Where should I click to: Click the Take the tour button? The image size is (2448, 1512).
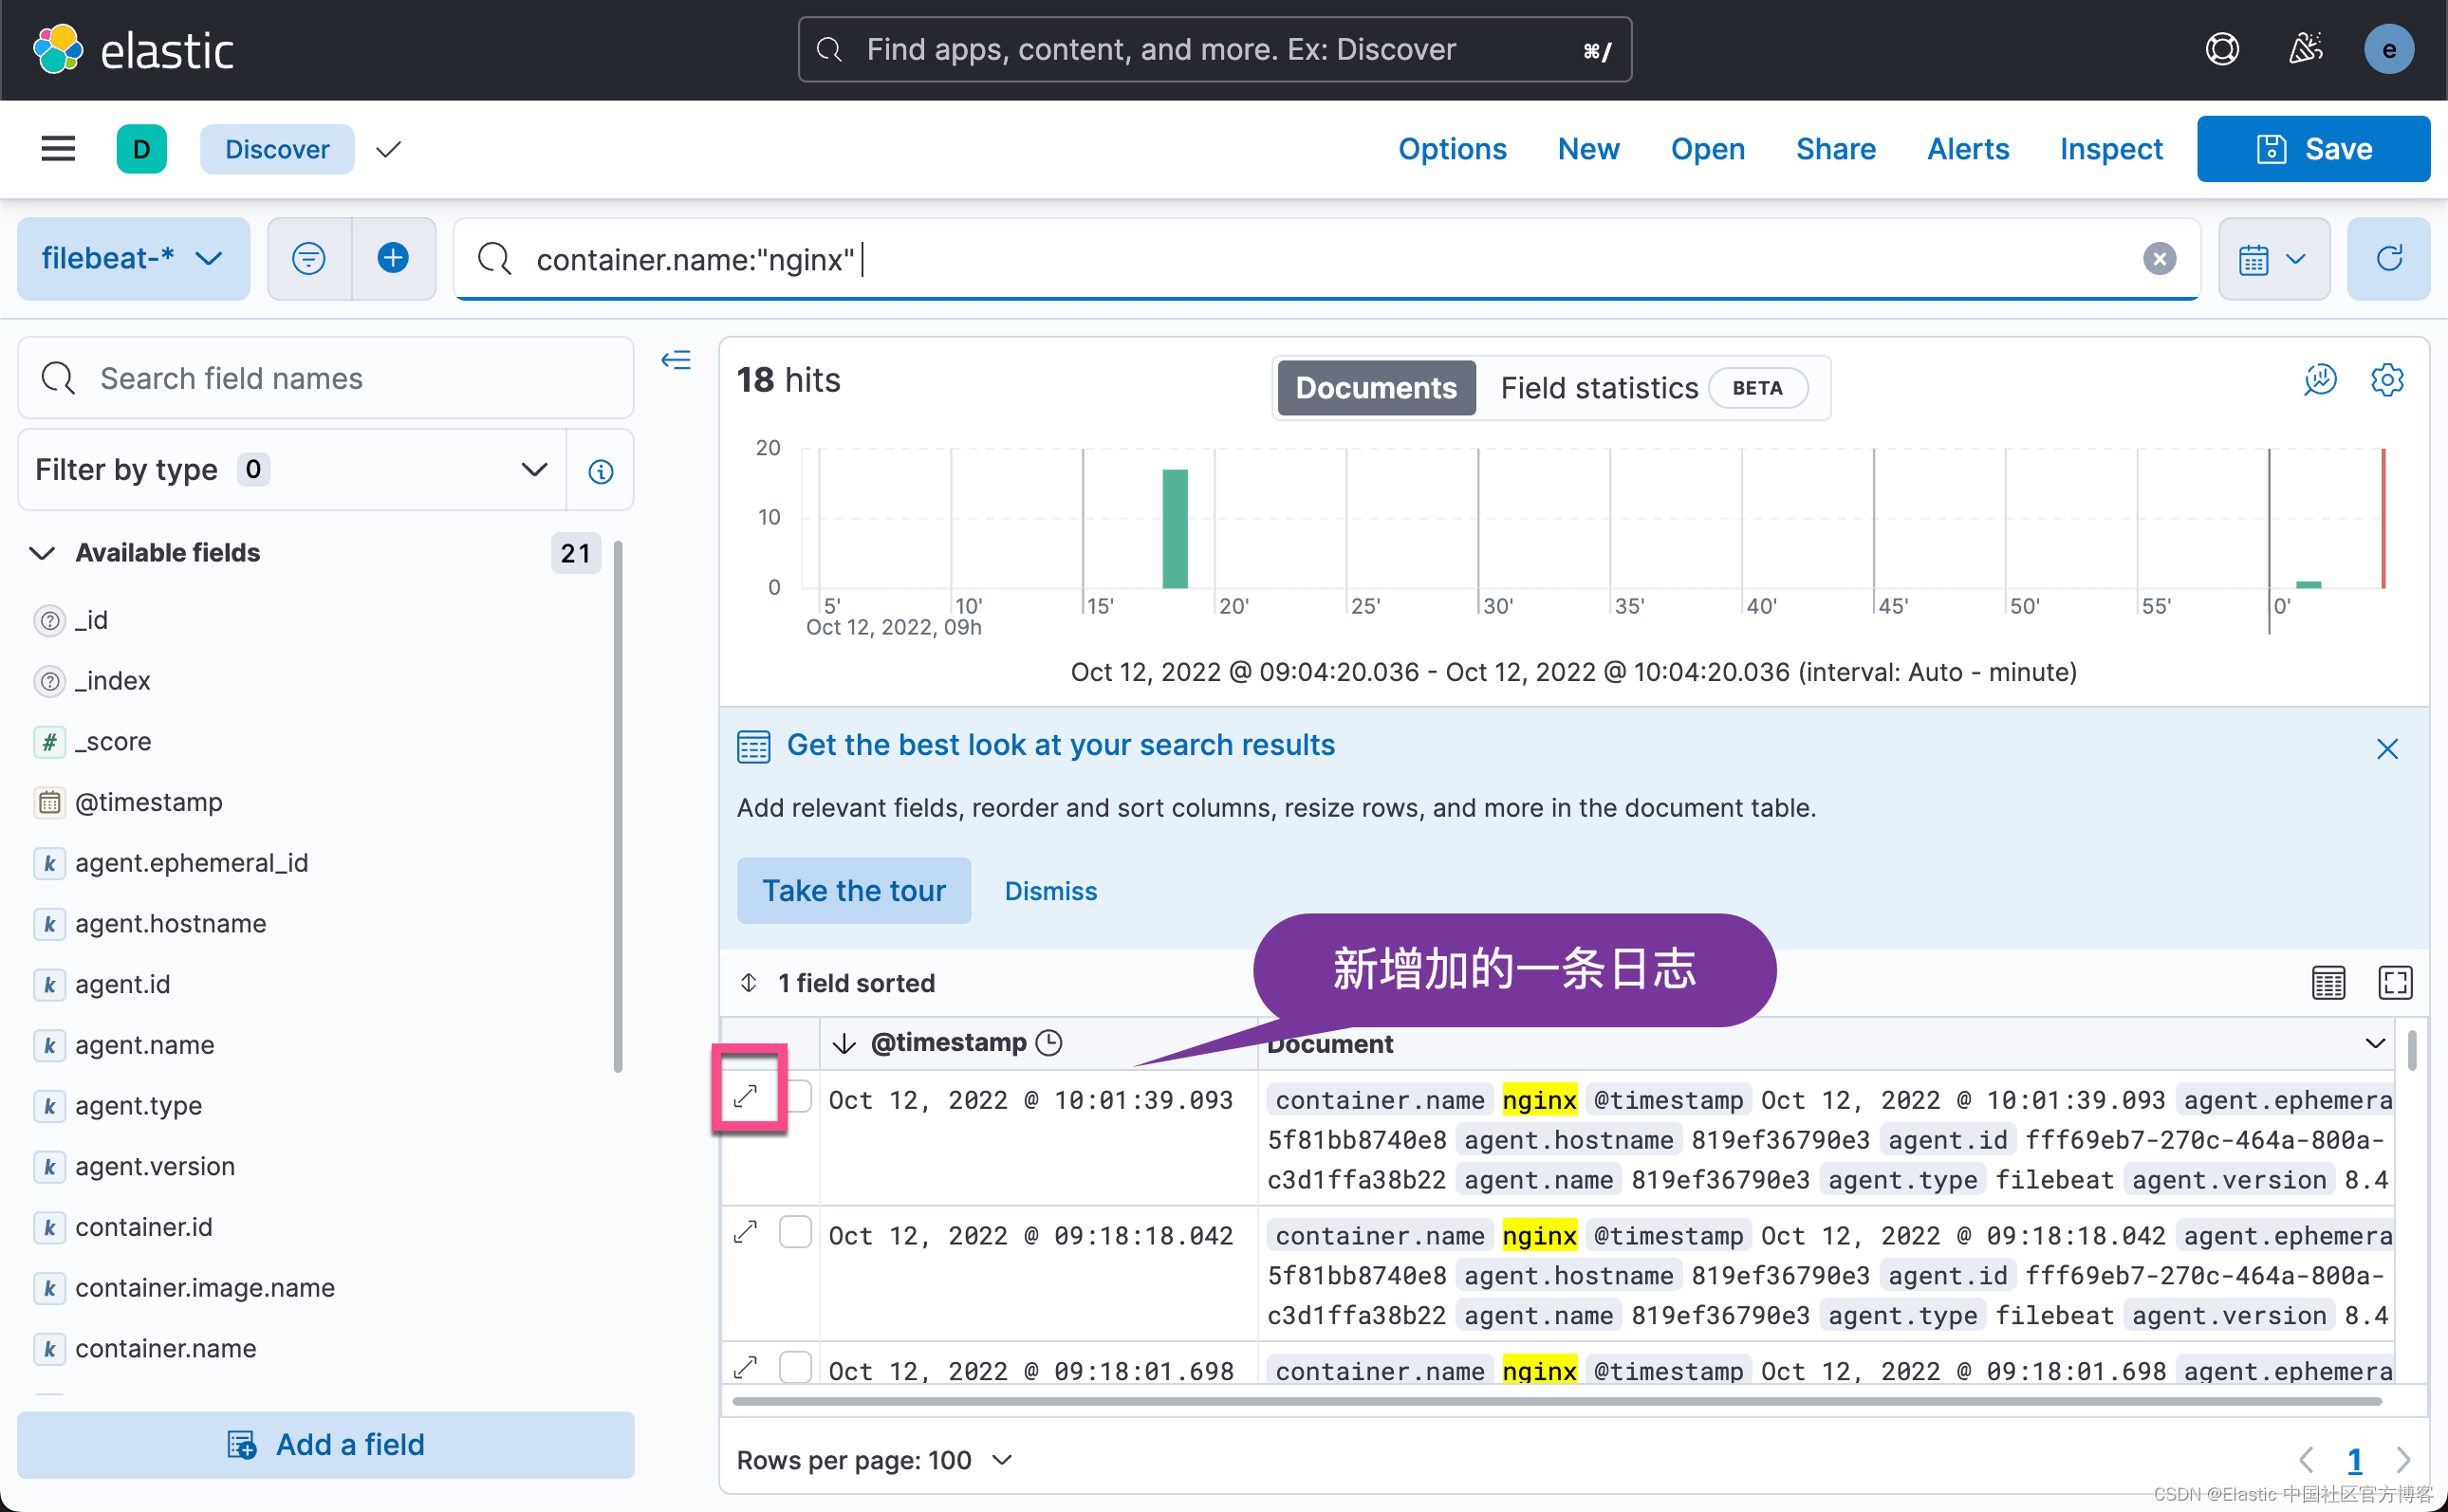coord(854,890)
